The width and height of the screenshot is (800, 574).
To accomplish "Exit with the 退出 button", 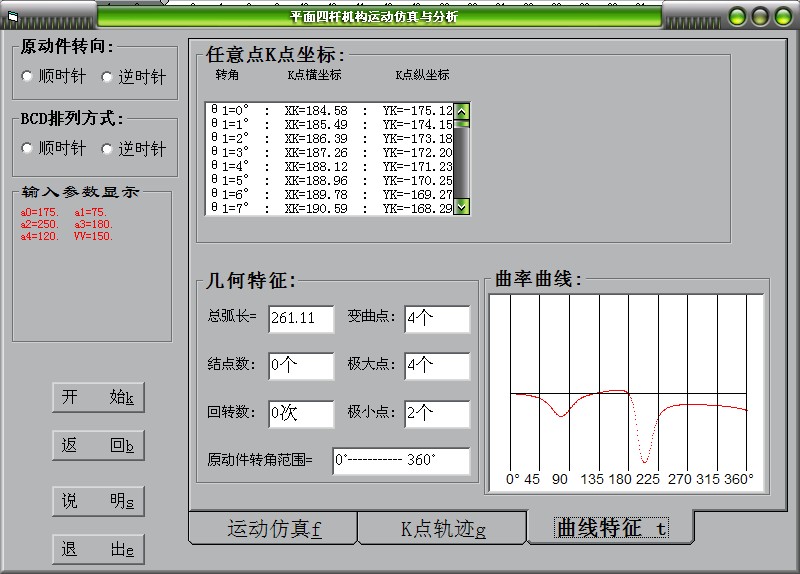I will [x=98, y=548].
